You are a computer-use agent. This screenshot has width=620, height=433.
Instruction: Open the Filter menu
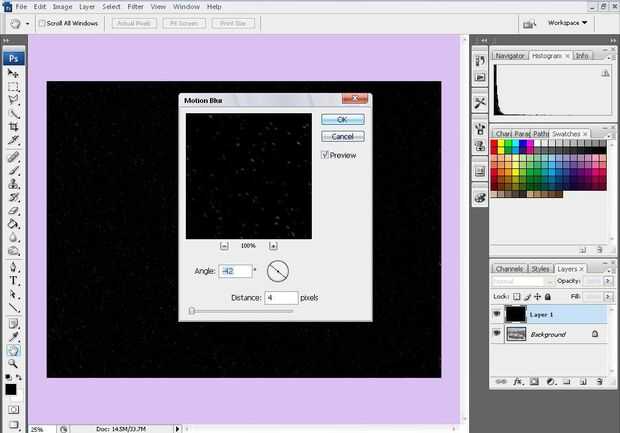135,7
